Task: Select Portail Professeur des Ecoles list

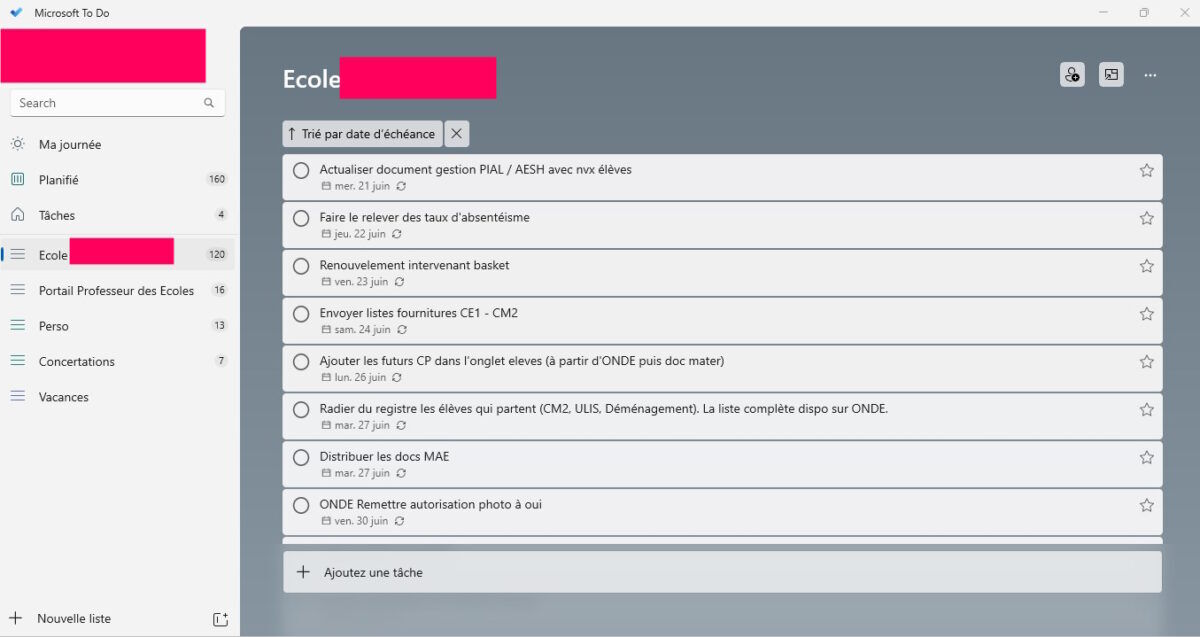Action: [118, 291]
